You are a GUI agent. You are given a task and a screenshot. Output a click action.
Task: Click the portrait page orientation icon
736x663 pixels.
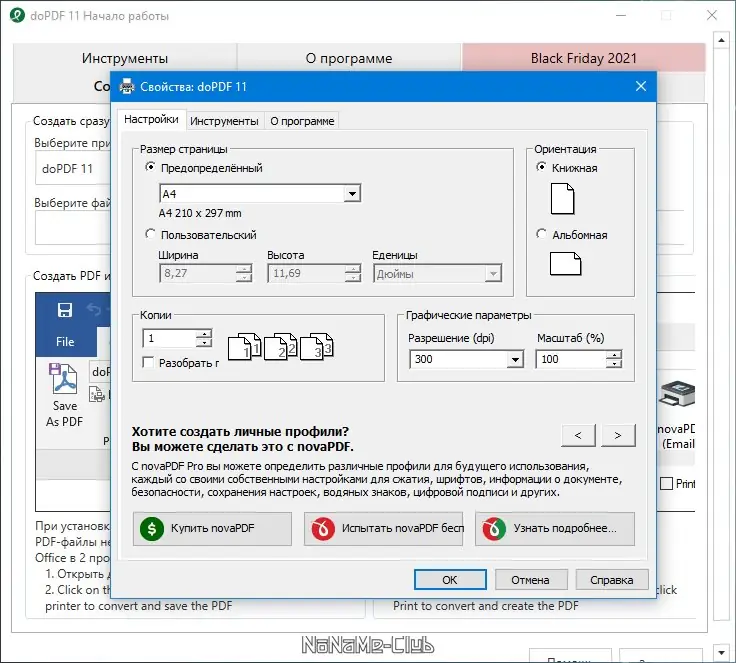pos(562,199)
